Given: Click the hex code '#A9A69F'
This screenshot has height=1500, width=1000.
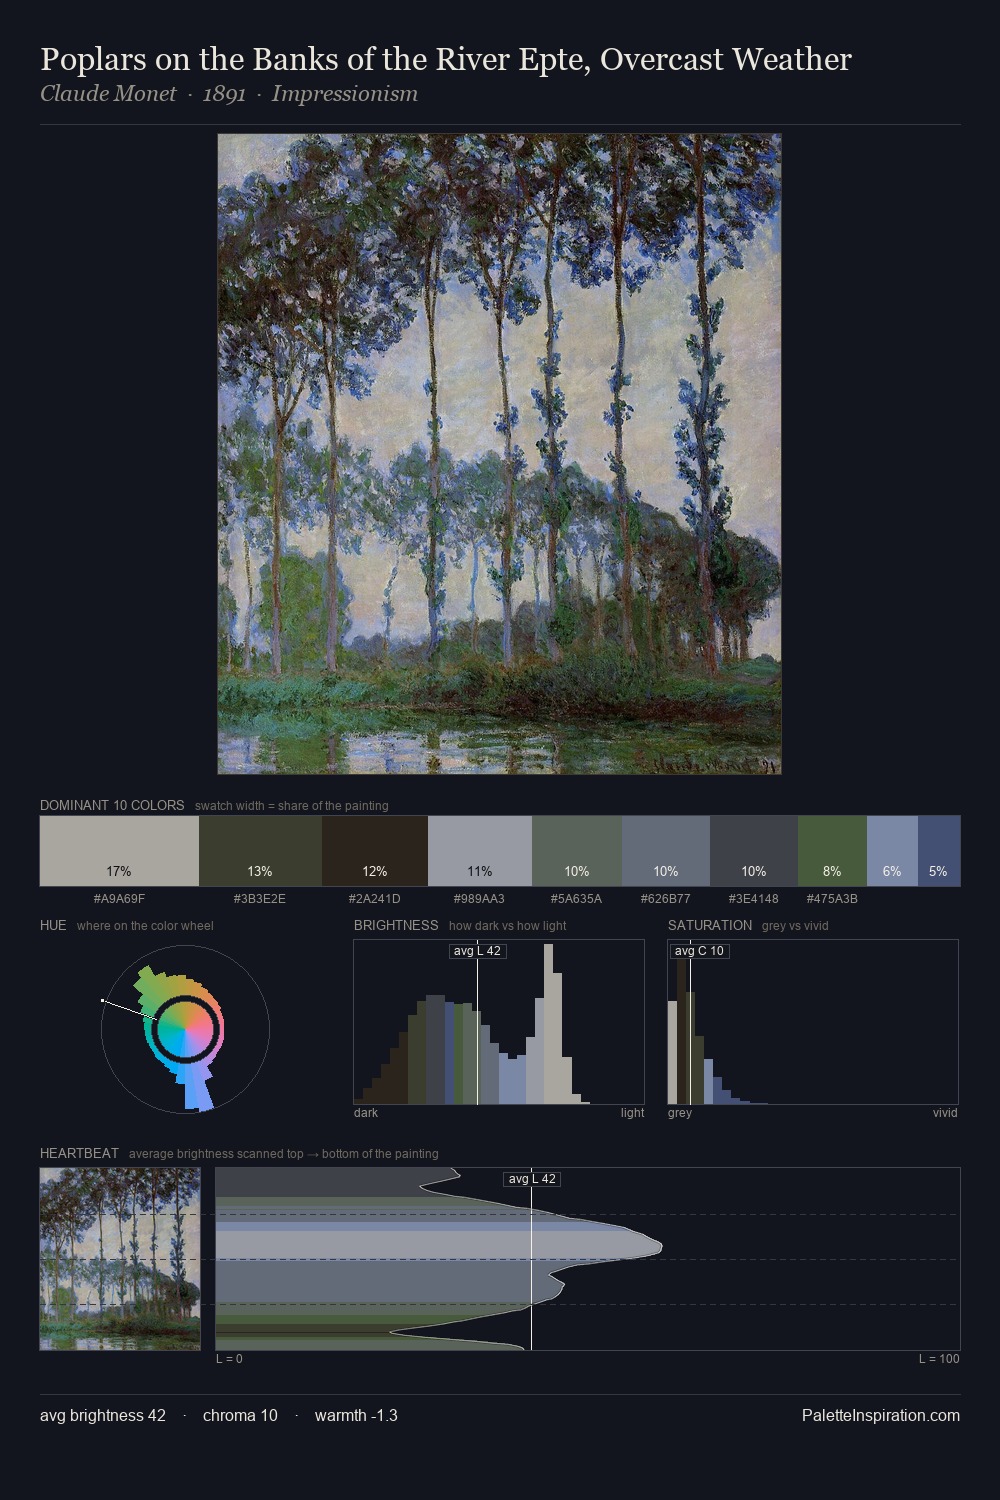Looking at the screenshot, I should (119, 898).
